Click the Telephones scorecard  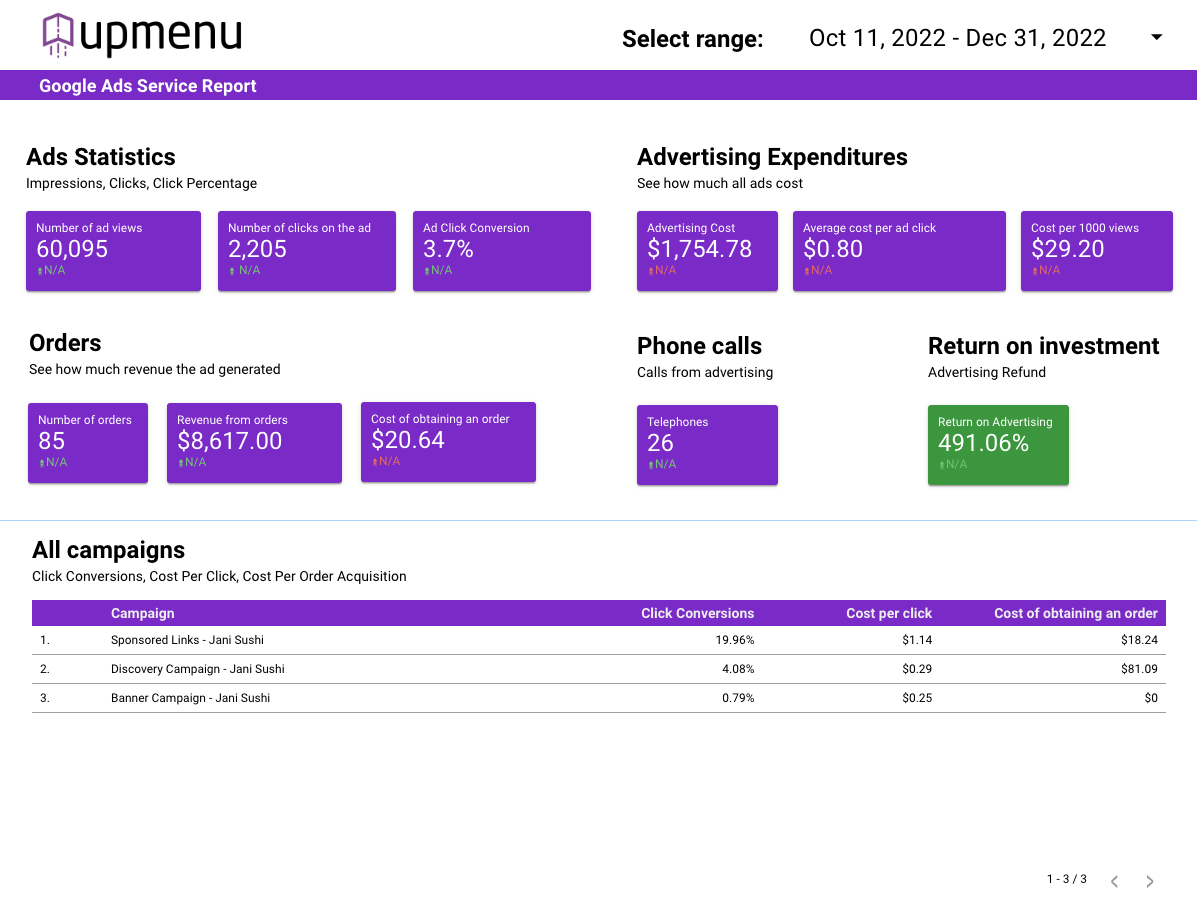tap(707, 445)
